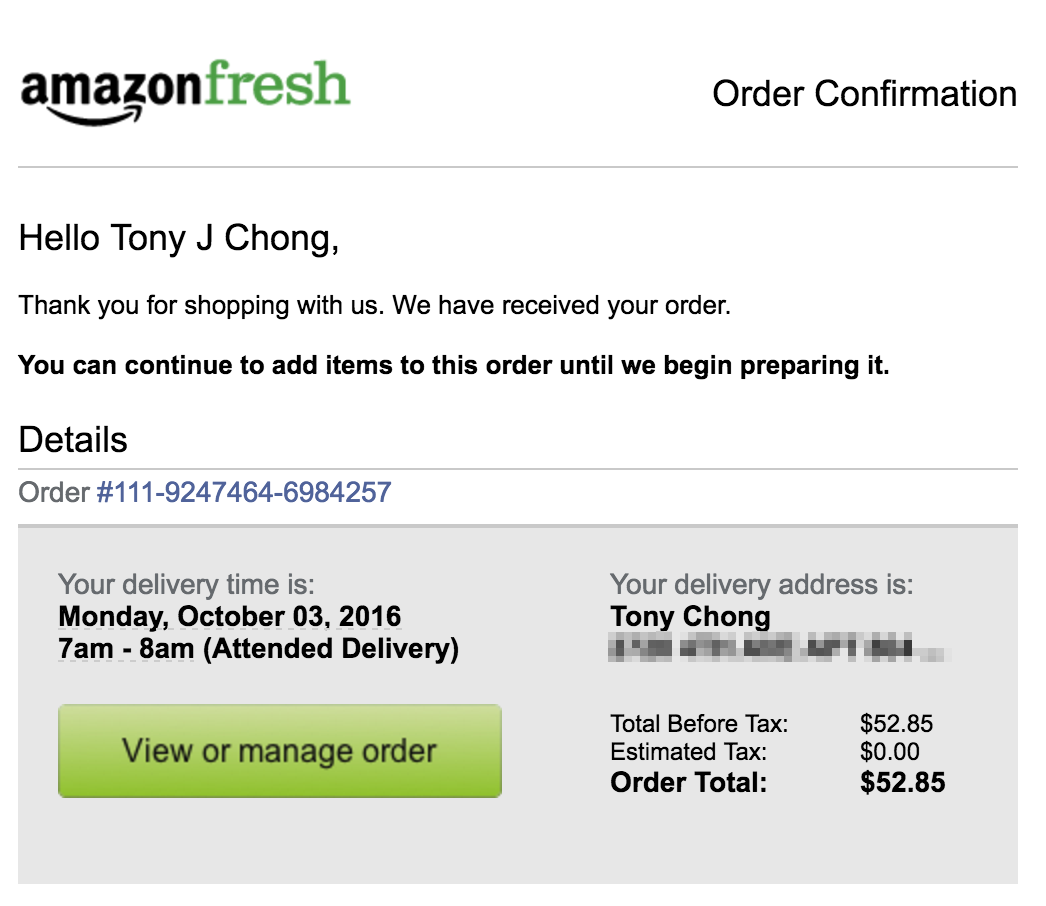Click the "Your delivery address is:" label

(x=761, y=584)
